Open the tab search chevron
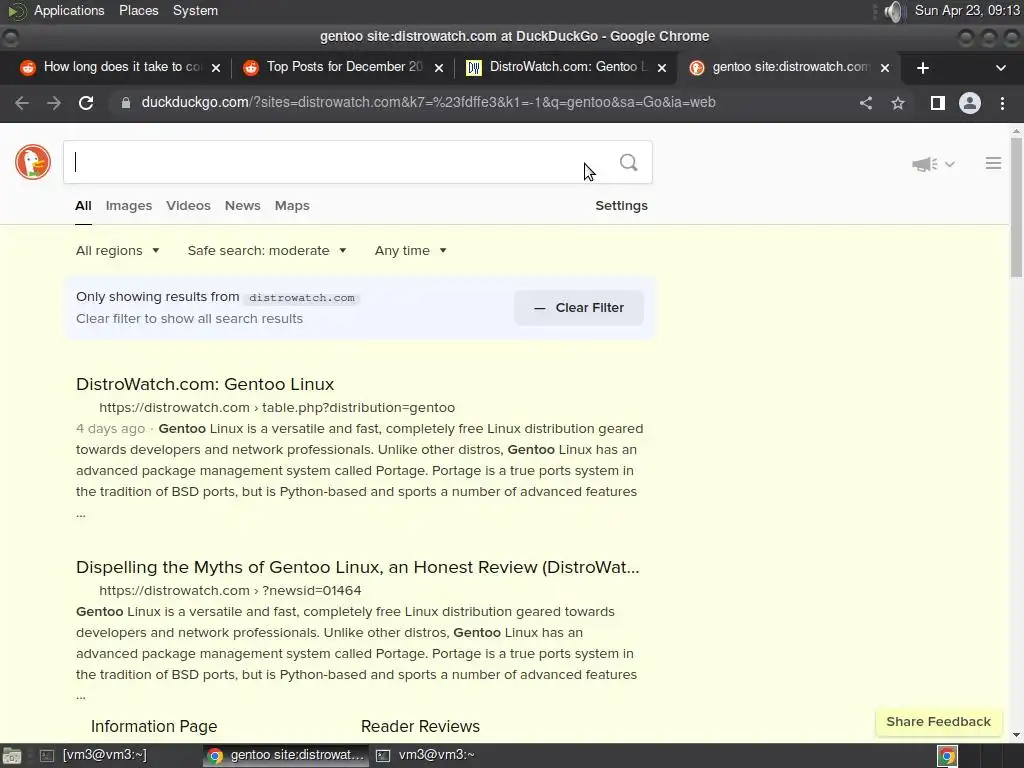 [x=1000, y=68]
